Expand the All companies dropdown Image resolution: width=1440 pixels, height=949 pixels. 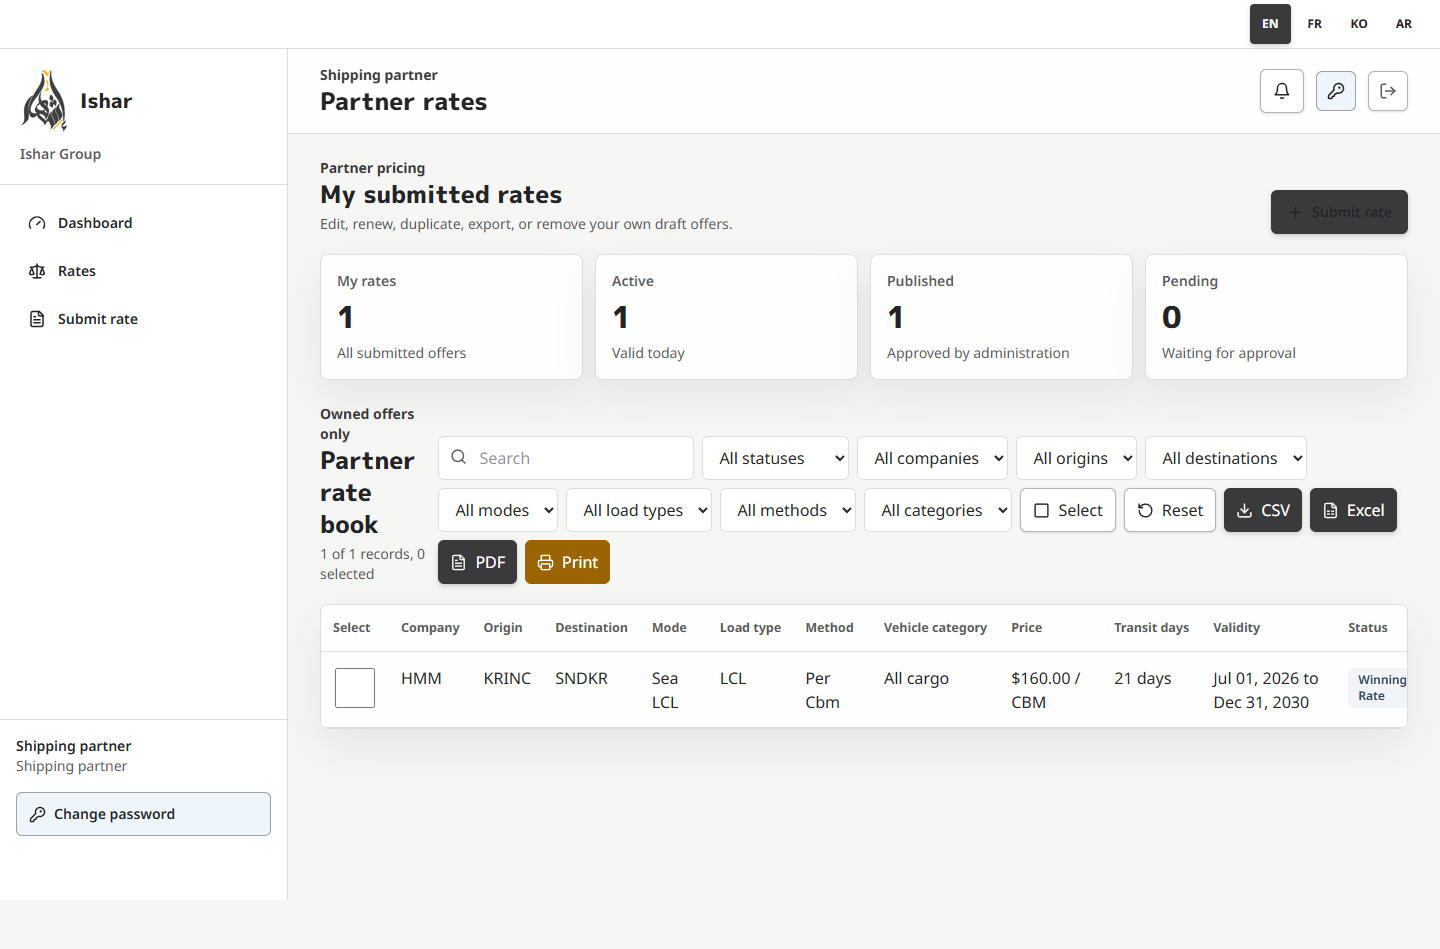click(x=932, y=458)
